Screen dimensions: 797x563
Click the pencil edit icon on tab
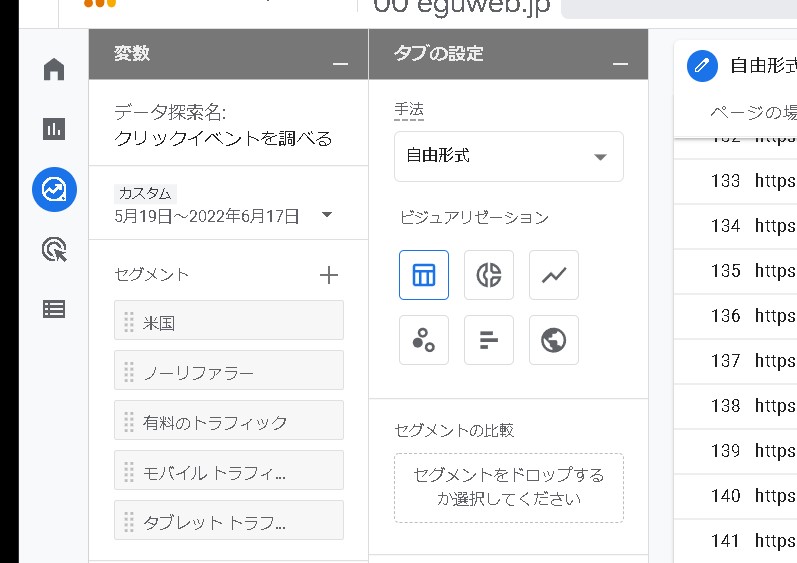703,66
